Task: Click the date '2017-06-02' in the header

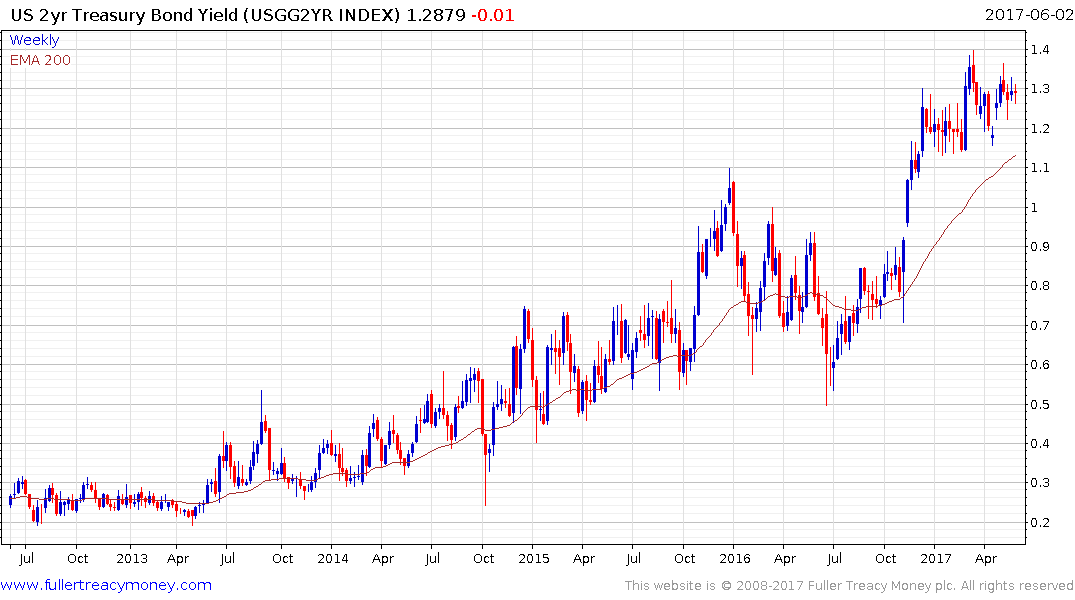Action: [x=1029, y=15]
